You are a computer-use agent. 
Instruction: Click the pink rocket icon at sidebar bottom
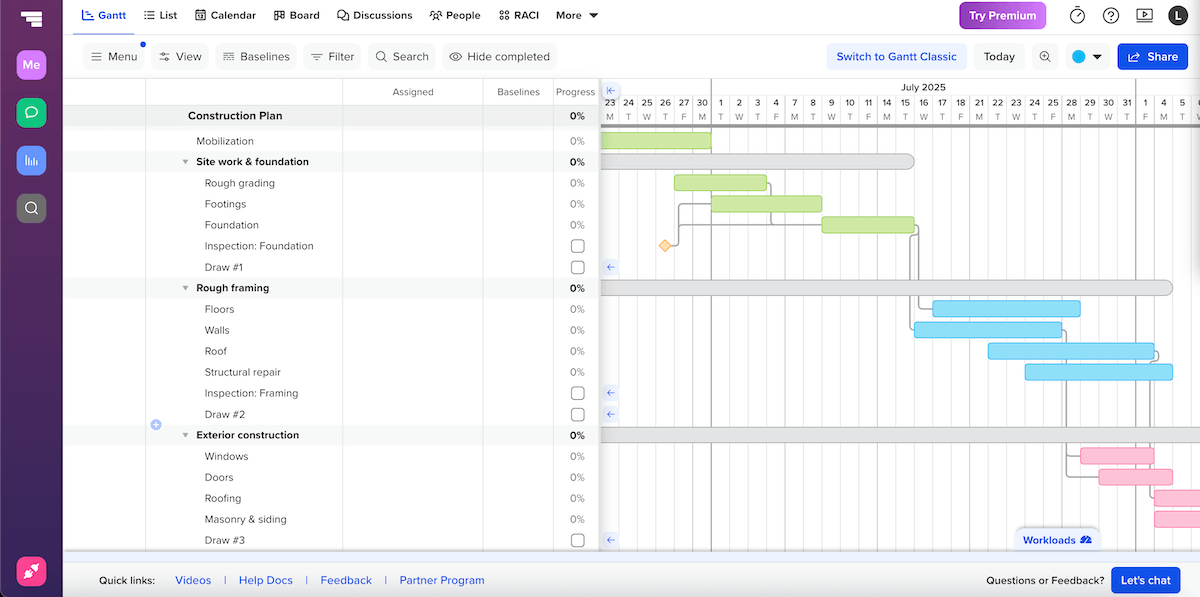pyautogui.click(x=31, y=571)
